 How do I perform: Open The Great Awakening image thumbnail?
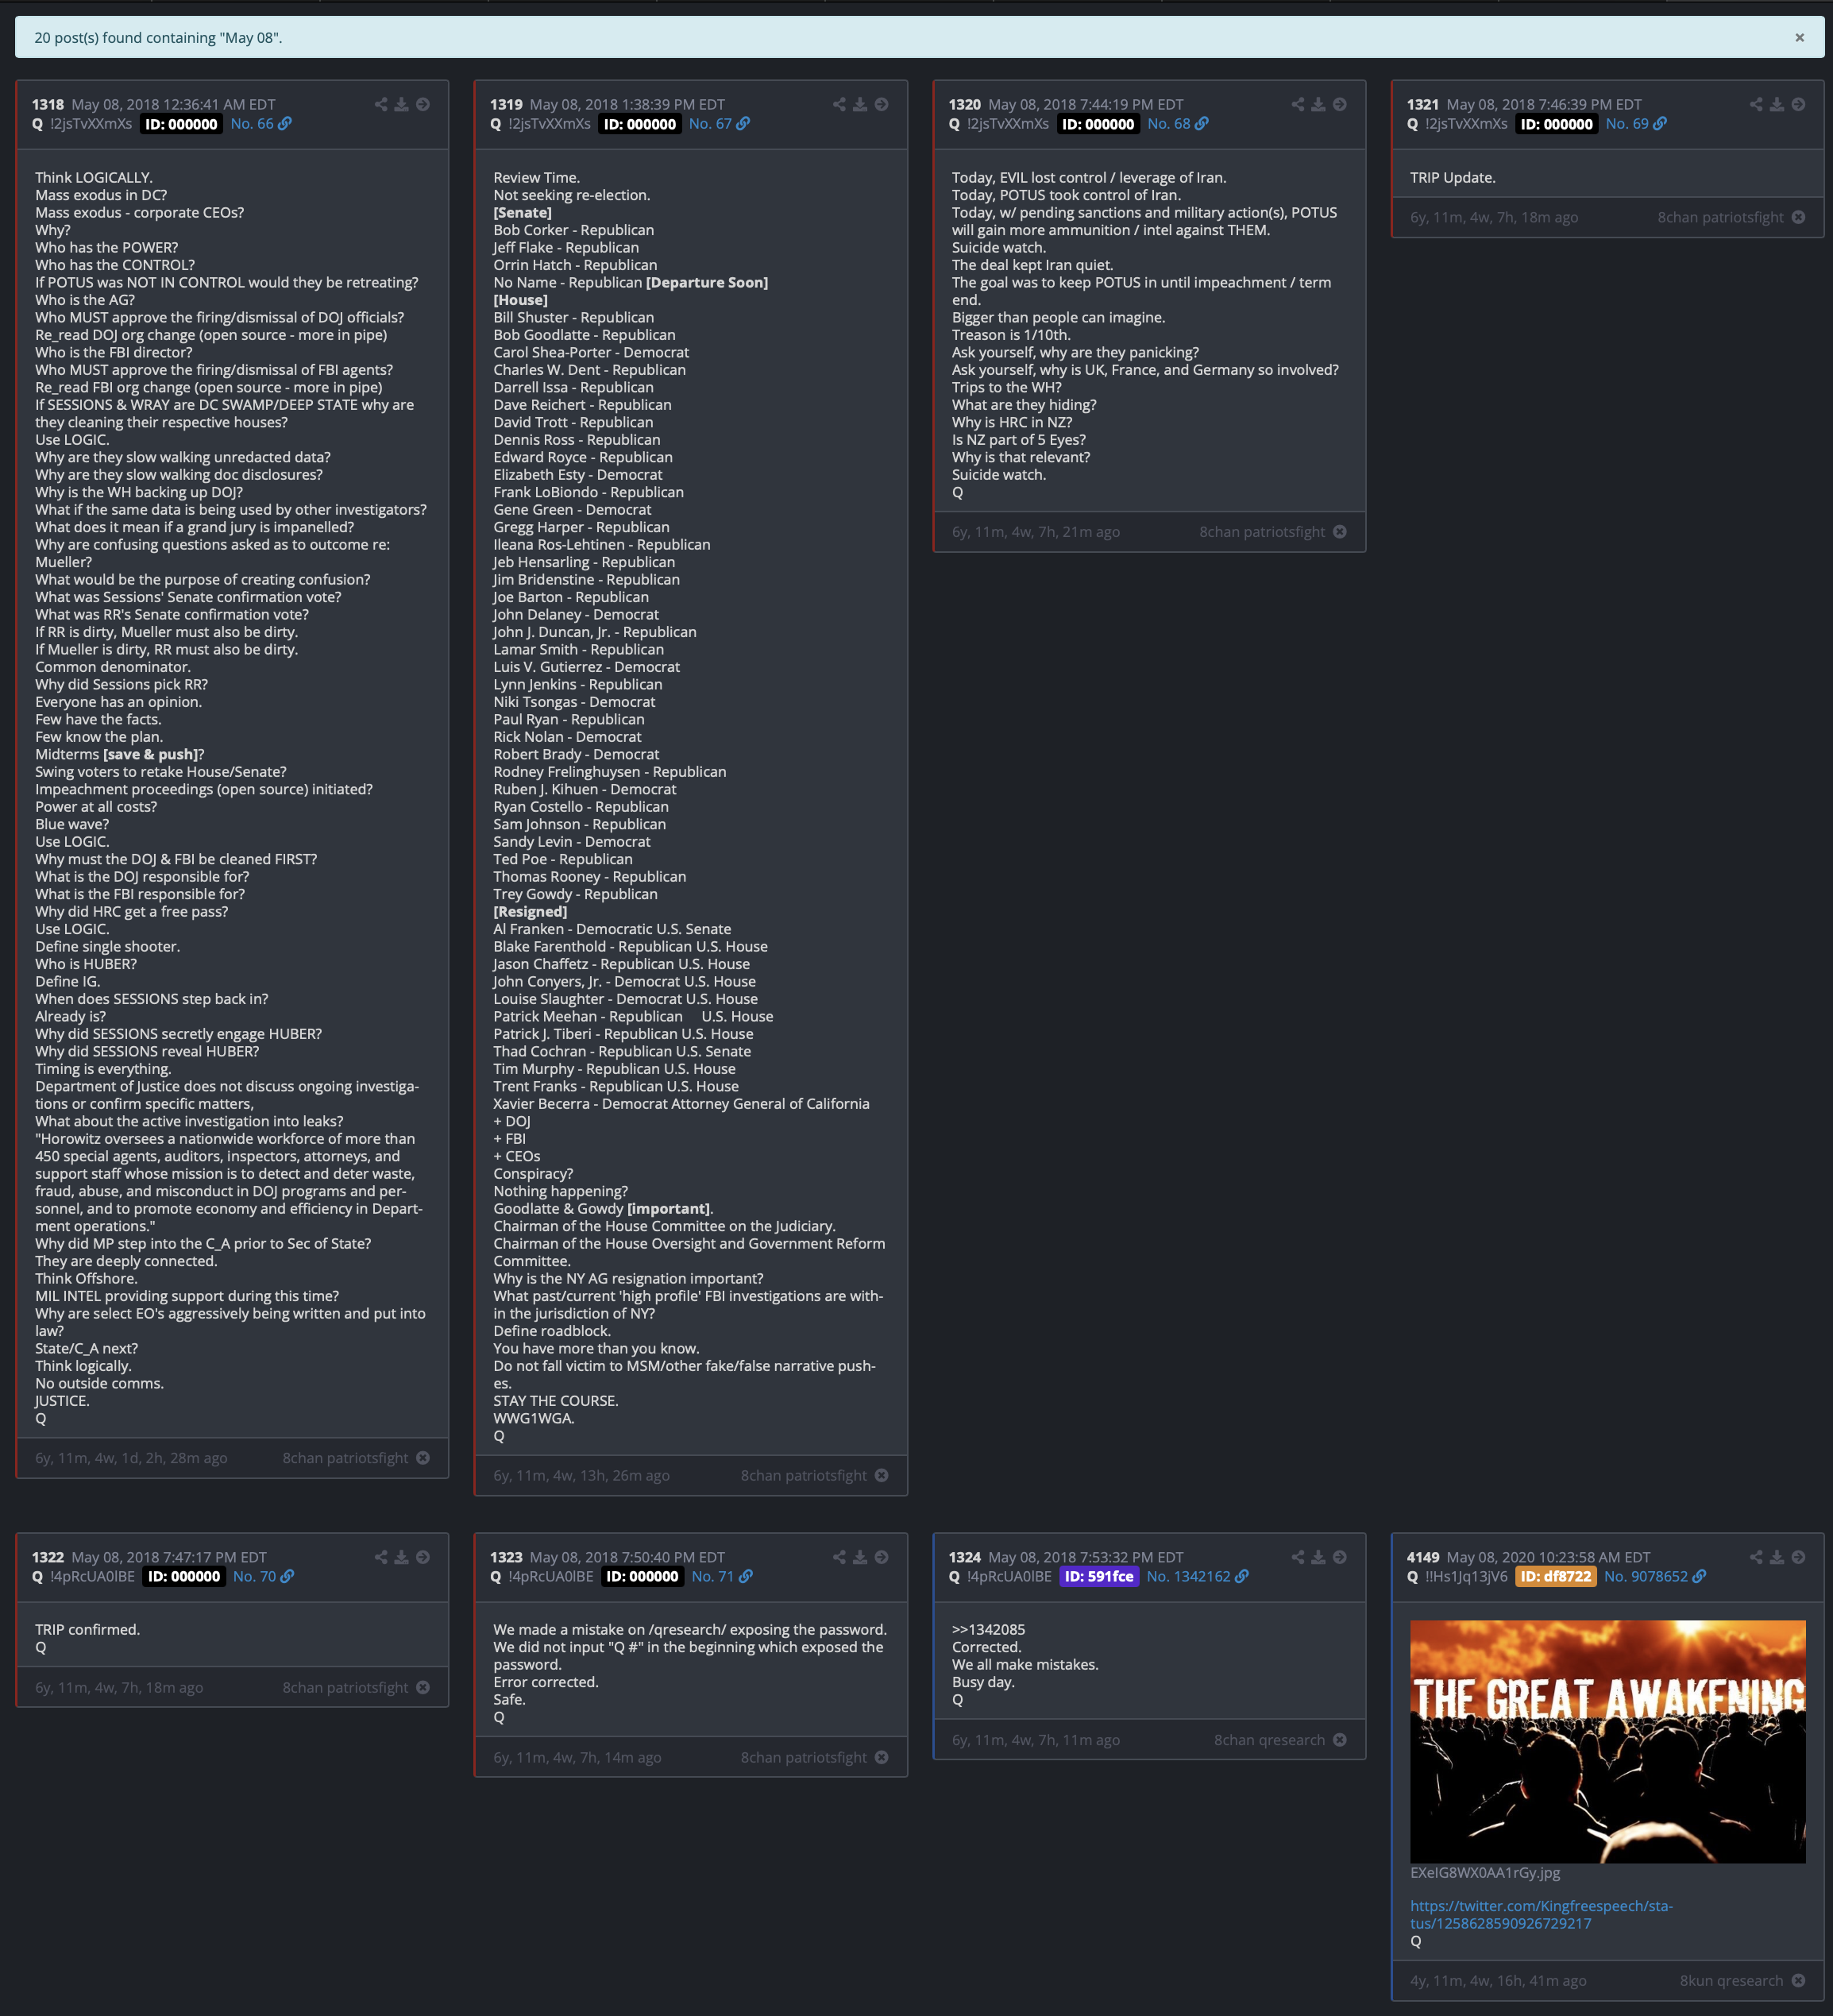click(1607, 1741)
